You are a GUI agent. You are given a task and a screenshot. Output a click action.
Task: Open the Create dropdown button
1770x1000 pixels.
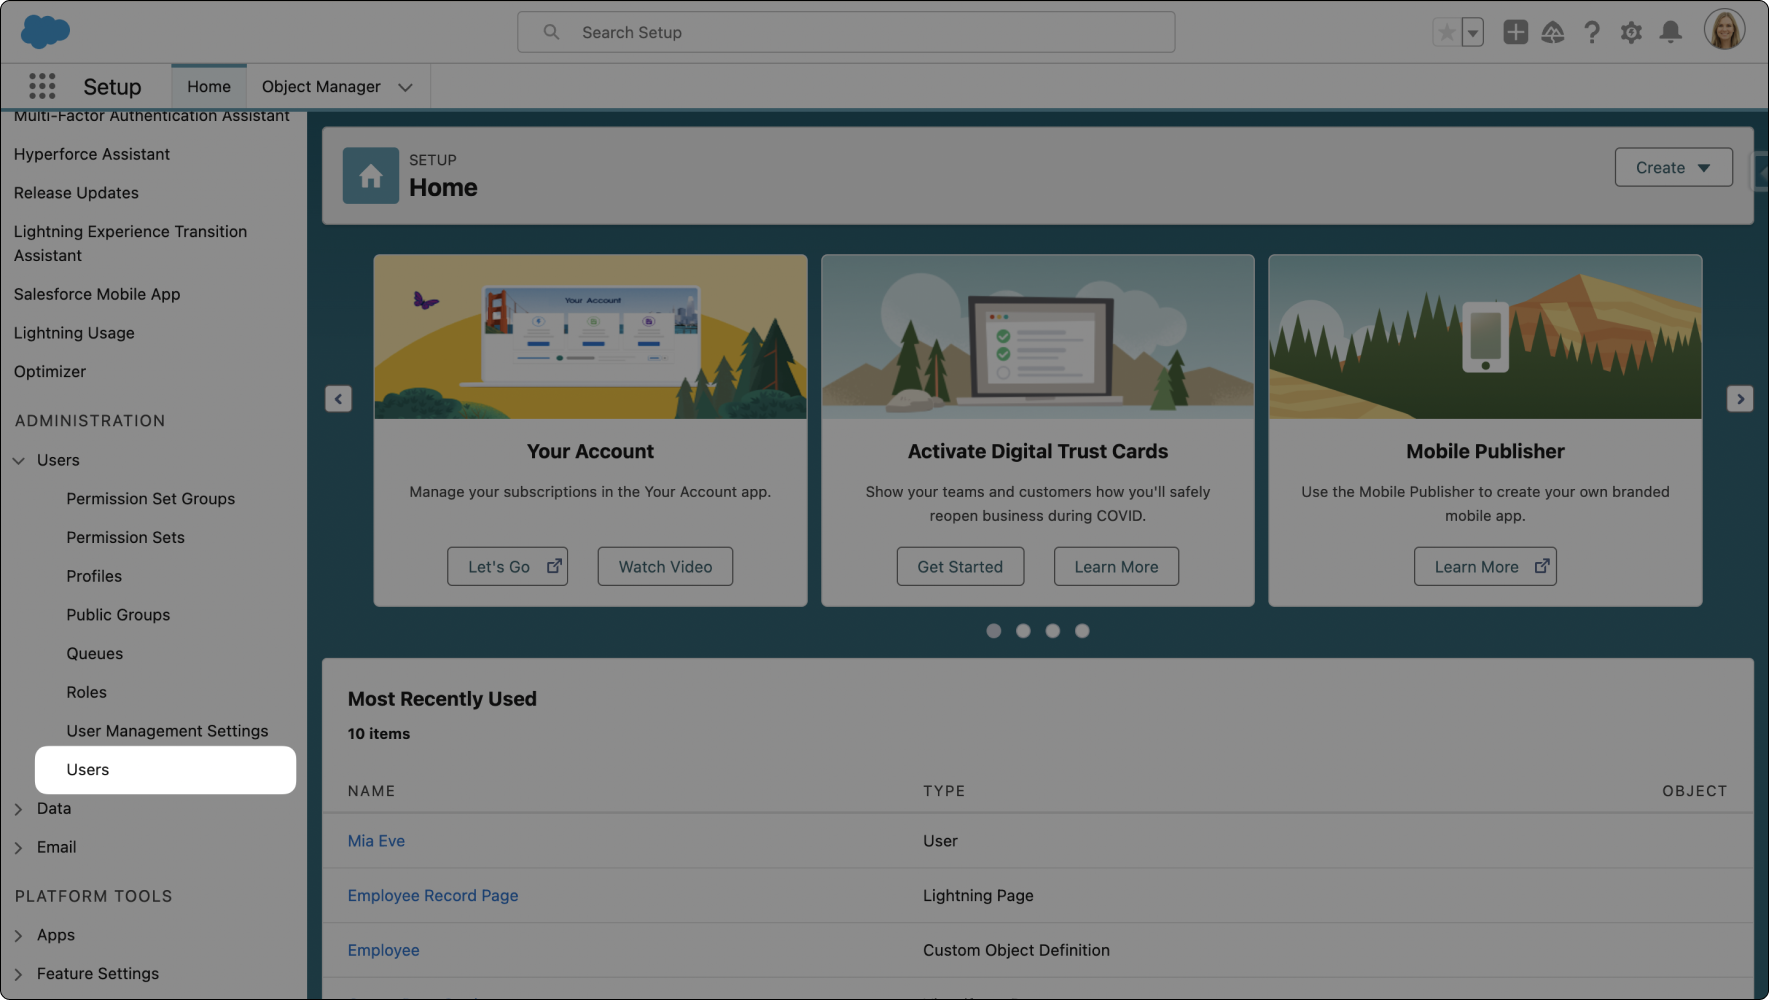point(1672,167)
